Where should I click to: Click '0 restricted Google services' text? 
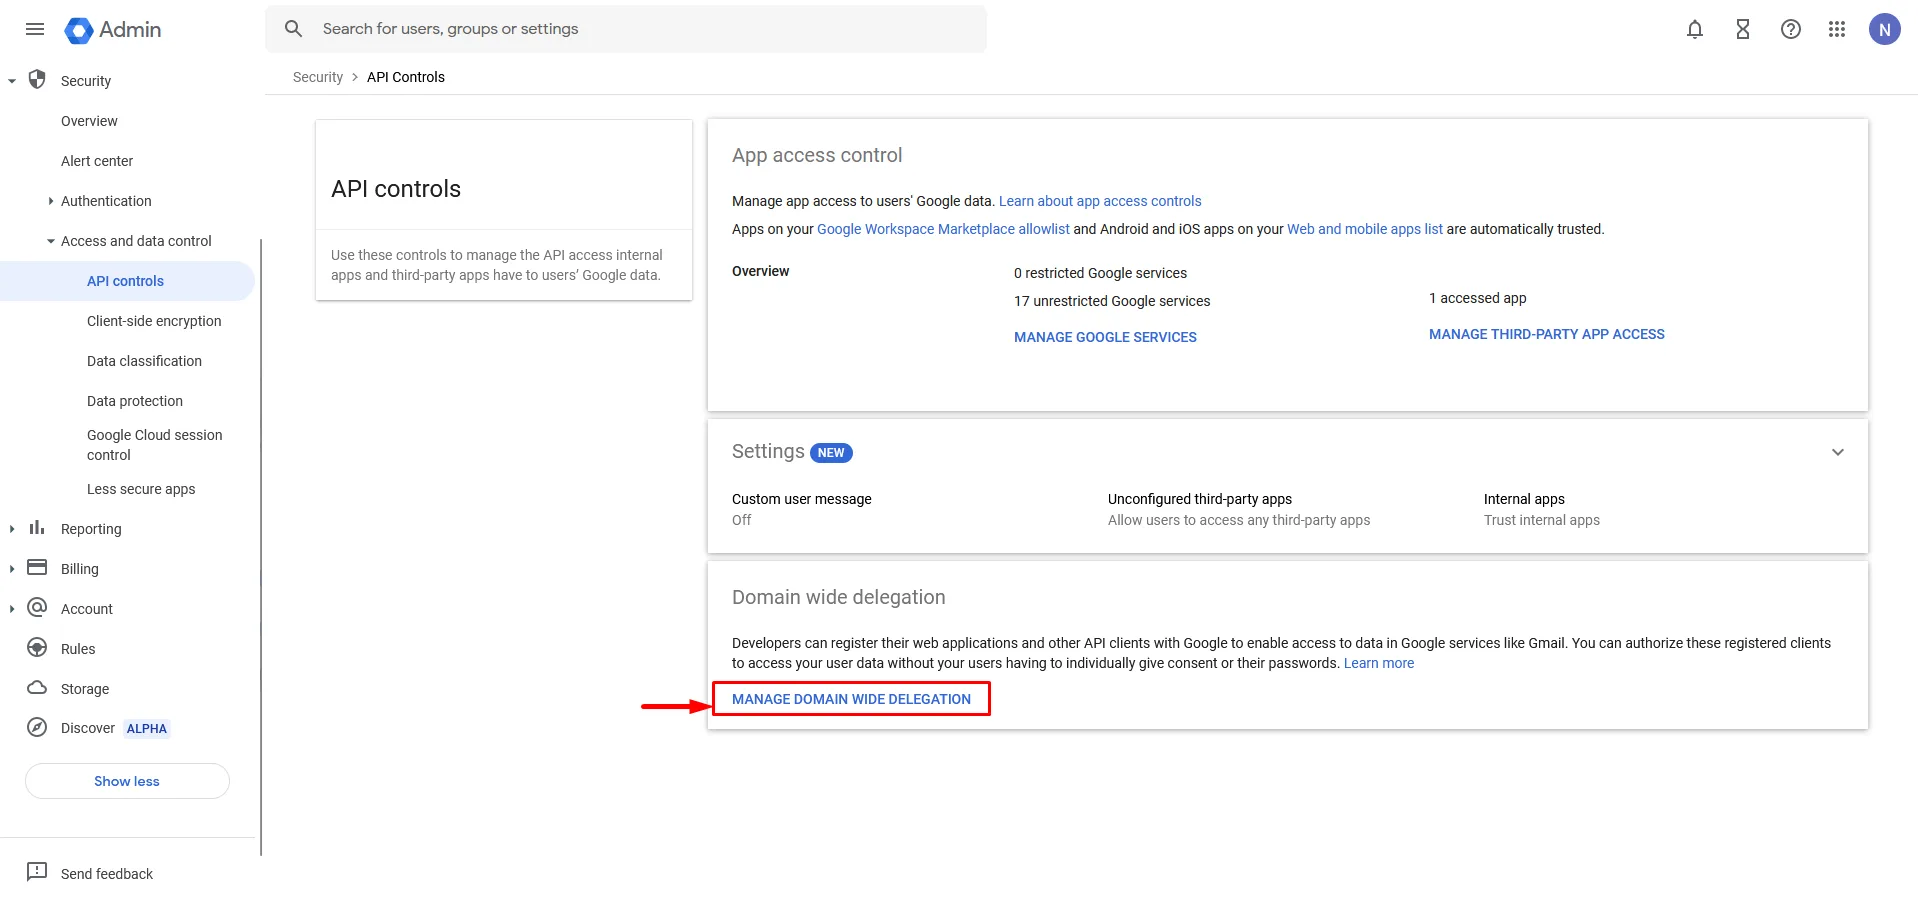(1100, 273)
